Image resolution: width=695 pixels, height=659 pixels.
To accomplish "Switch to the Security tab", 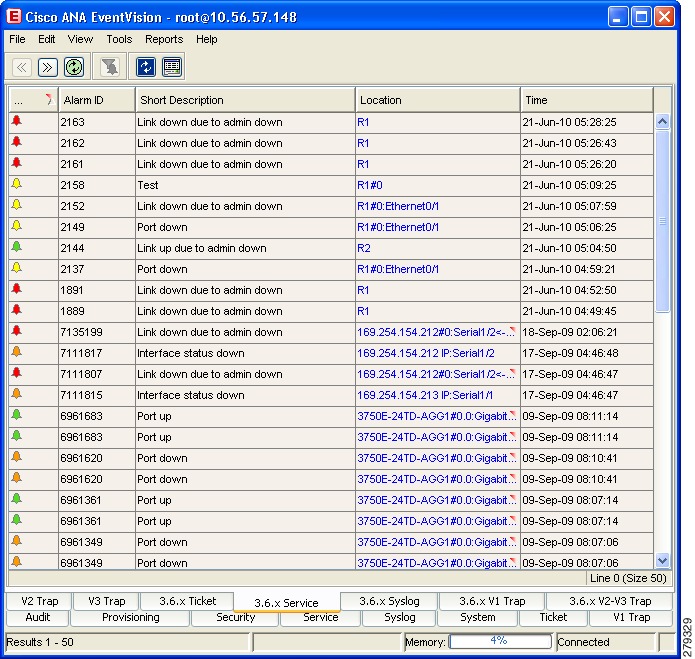I will pyautogui.click(x=235, y=617).
